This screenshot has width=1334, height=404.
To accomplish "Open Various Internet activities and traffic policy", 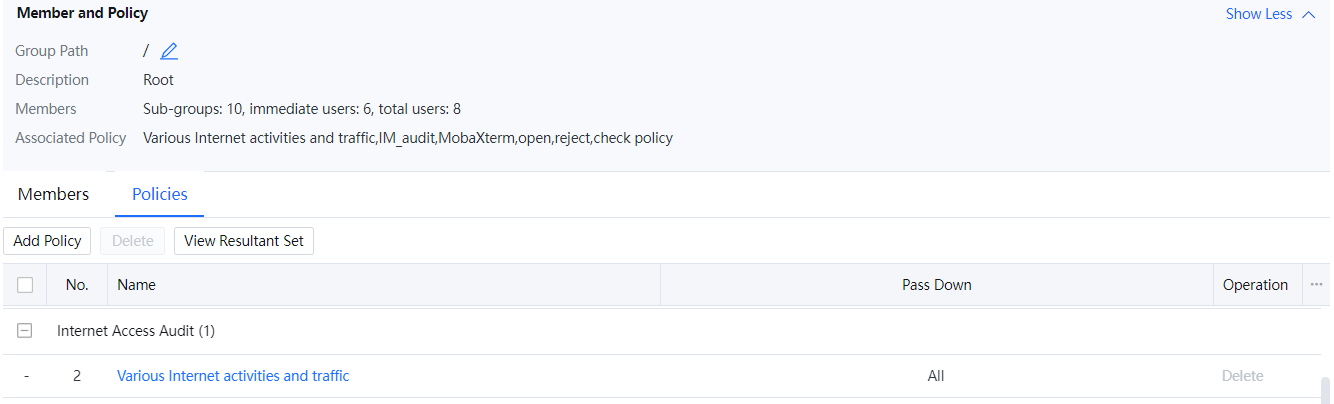I will point(233,376).
